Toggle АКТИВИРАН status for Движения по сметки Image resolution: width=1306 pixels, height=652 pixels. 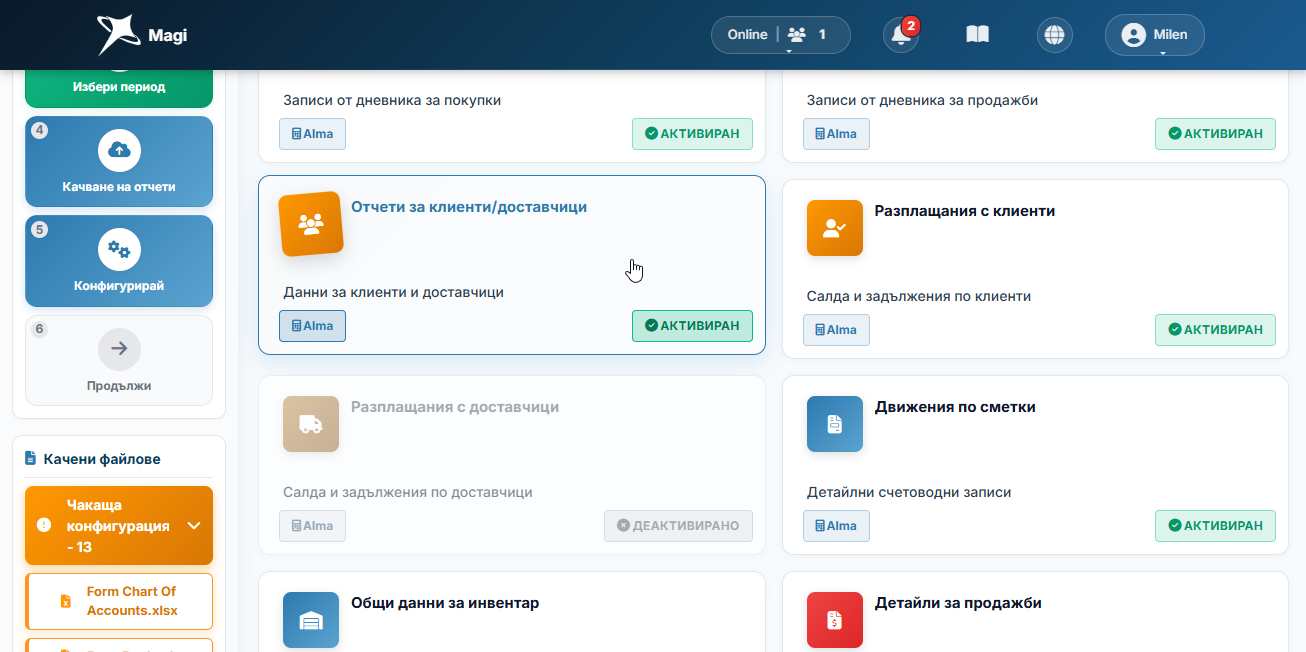tap(1215, 526)
